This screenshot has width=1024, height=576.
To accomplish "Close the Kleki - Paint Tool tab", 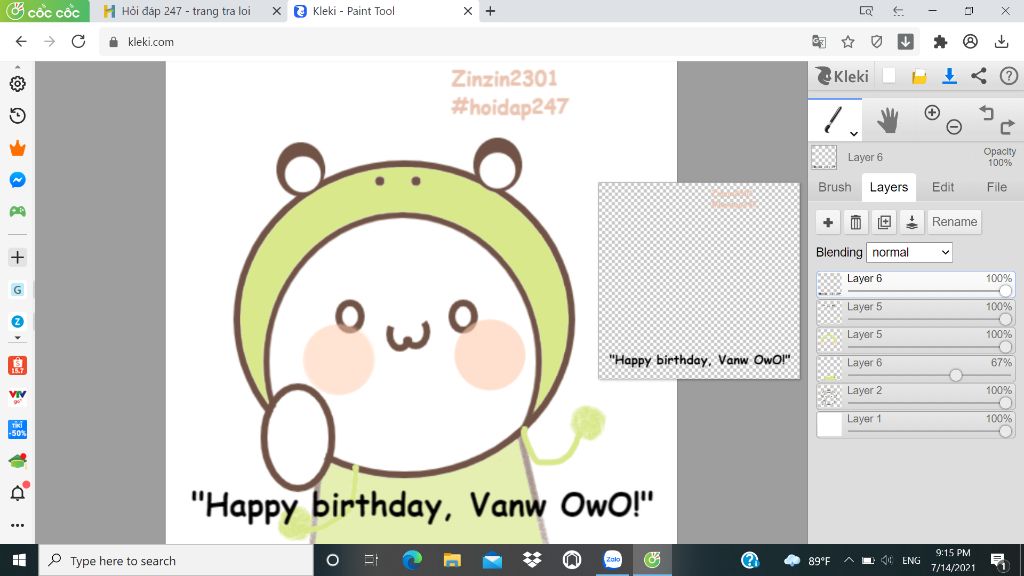I will (x=468, y=11).
